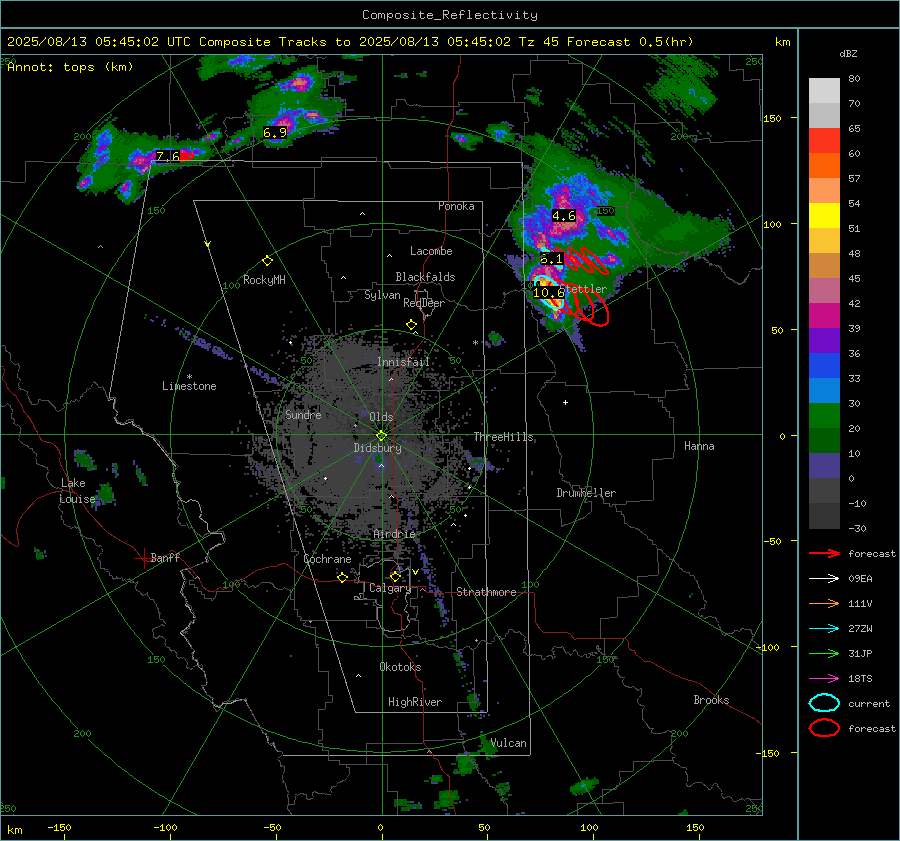Click the Lacombe label
This screenshot has width=900, height=841.
[431, 251]
